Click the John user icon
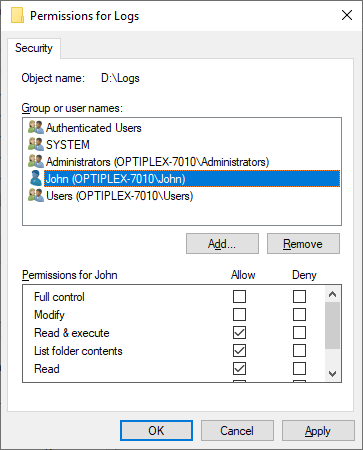Viewport: 363px width, 450px height. 36,178
